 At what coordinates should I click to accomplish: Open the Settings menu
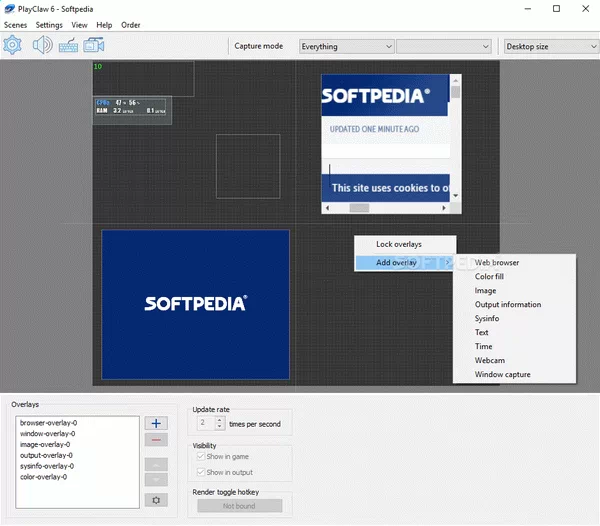(x=49, y=25)
